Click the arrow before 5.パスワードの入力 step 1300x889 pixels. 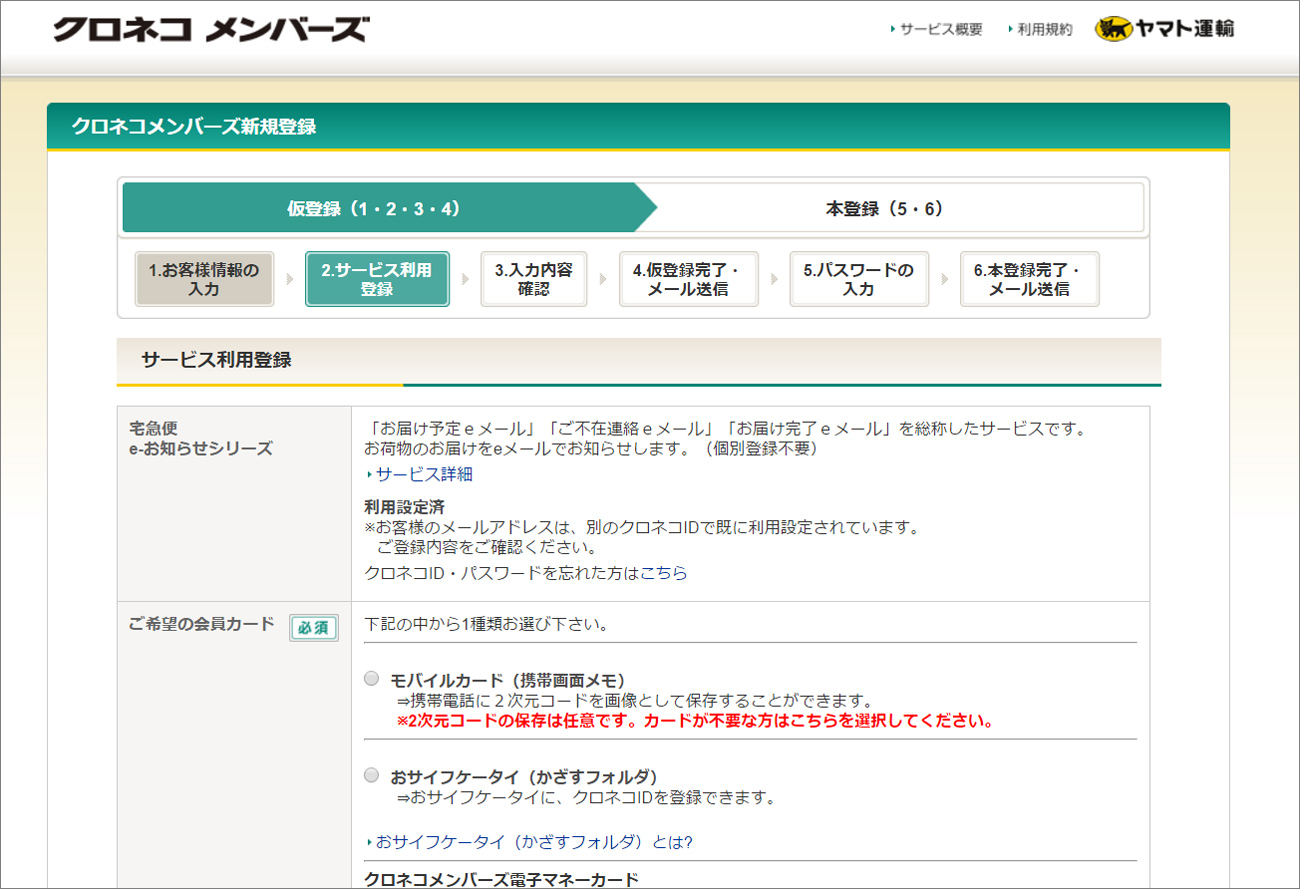pyautogui.click(x=774, y=279)
